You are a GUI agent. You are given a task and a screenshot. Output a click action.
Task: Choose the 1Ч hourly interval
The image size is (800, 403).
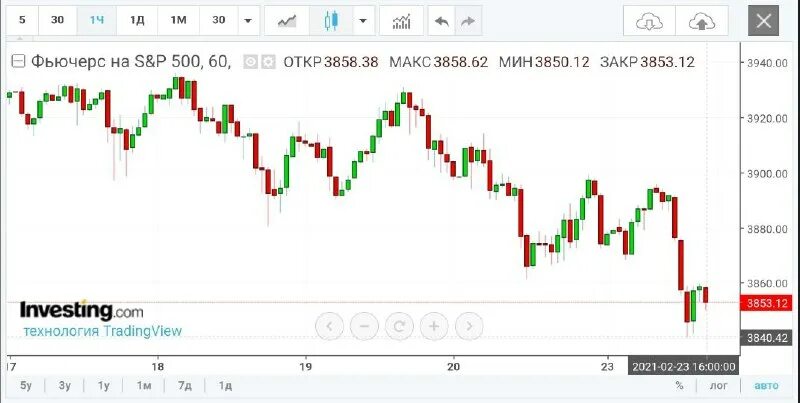click(x=97, y=20)
